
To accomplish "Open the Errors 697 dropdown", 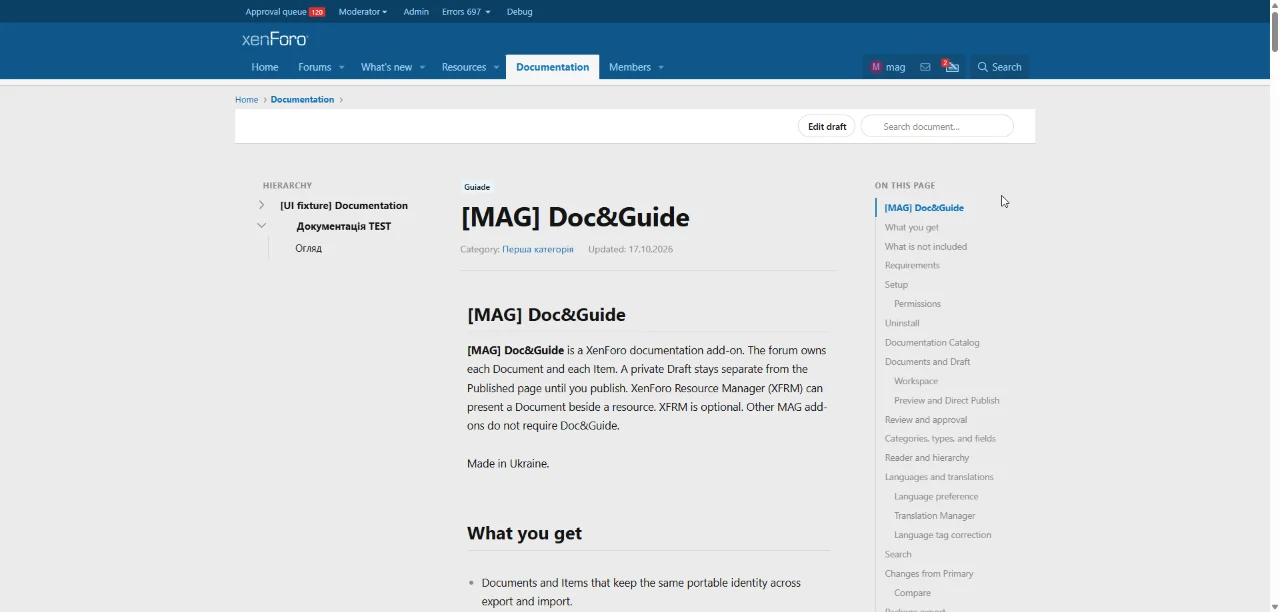I will [466, 12].
